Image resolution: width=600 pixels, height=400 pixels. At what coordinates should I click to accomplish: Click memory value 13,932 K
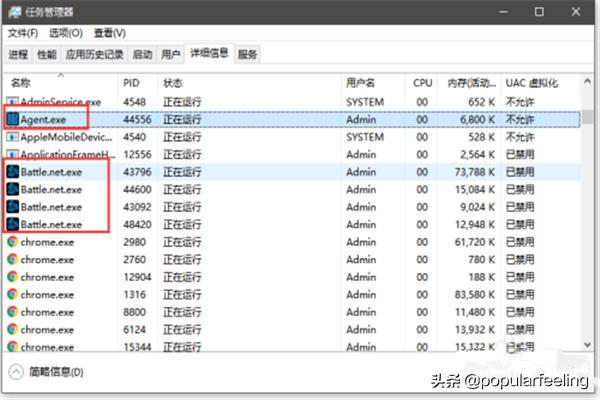point(475,330)
